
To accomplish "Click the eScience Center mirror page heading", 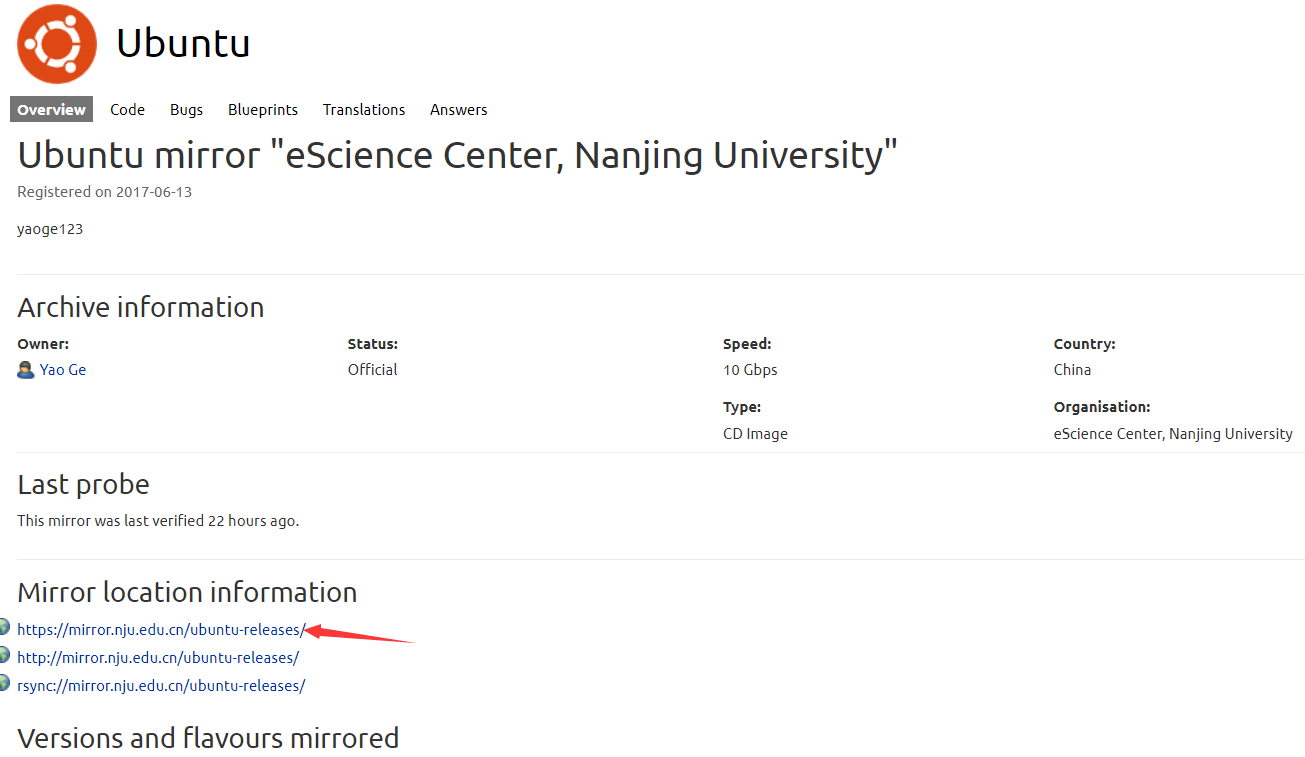I will click(457, 156).
